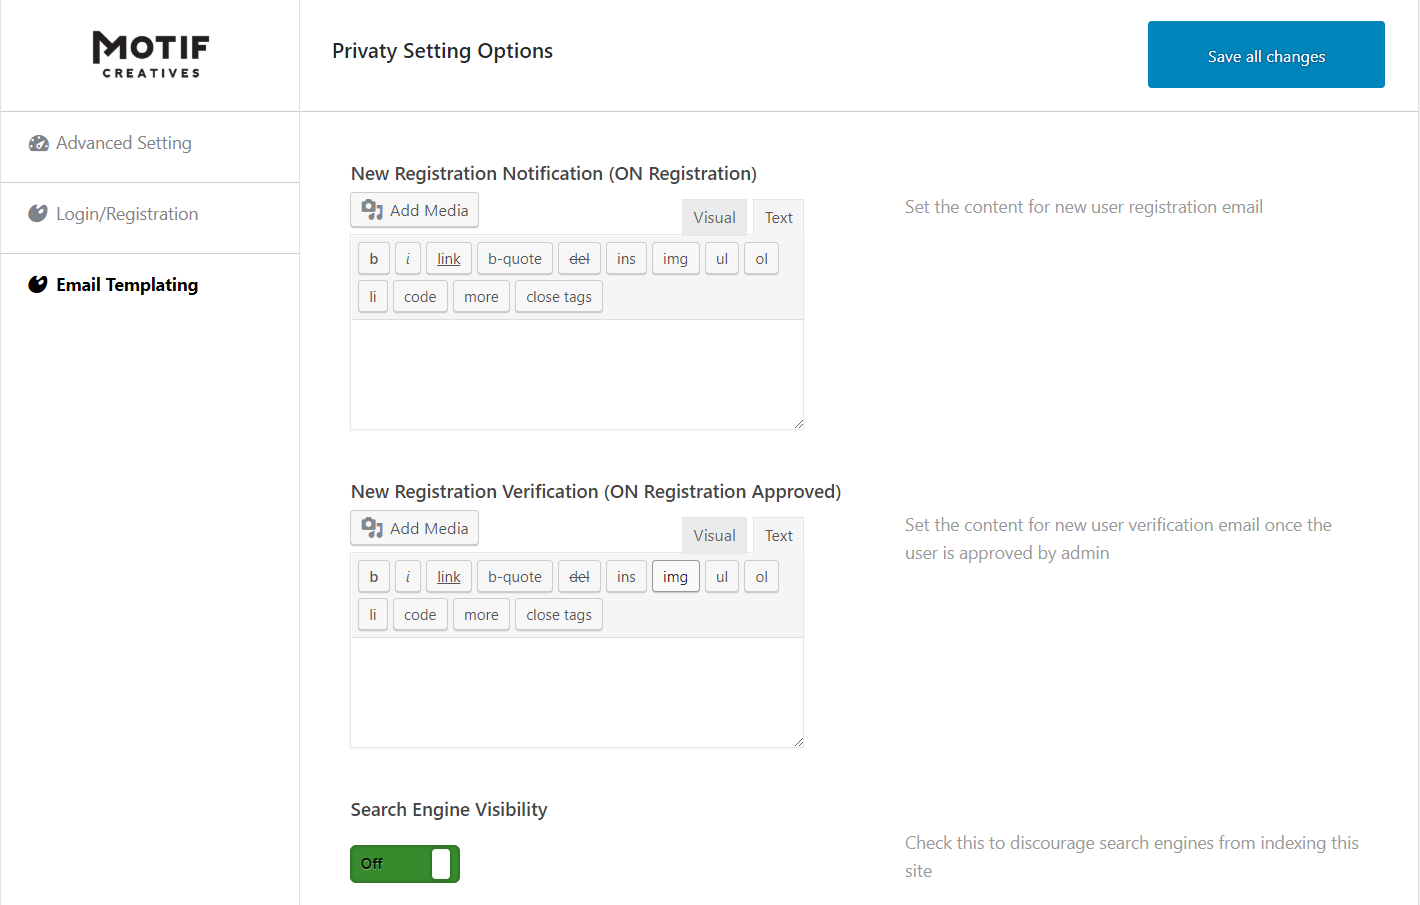
Task: Click the bold 'b' button in first editor
Action: pyautogui.click(x=373, y=259)
